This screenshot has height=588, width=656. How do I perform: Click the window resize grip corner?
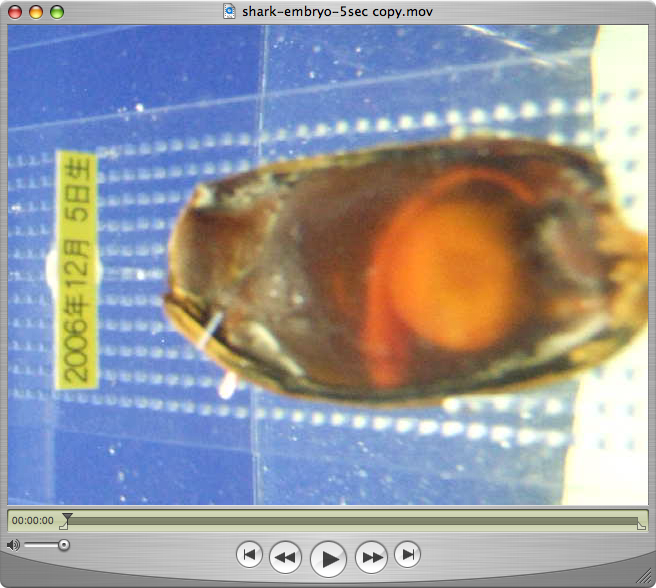[x=644, y=577]
